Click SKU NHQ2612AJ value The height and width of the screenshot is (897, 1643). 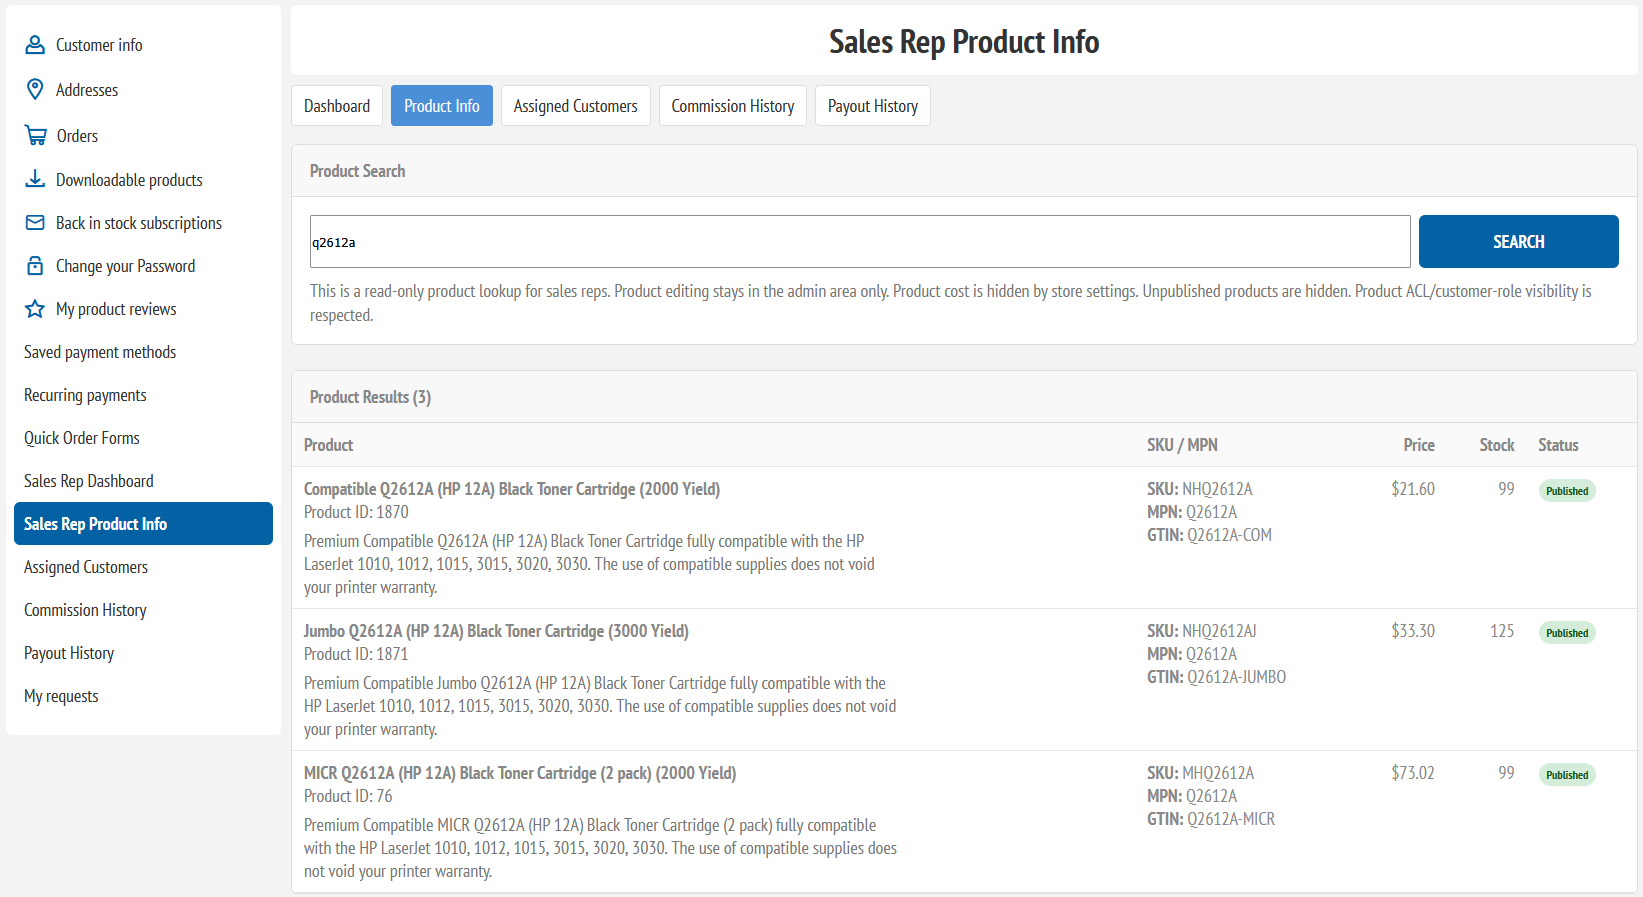pos(1219,631)
